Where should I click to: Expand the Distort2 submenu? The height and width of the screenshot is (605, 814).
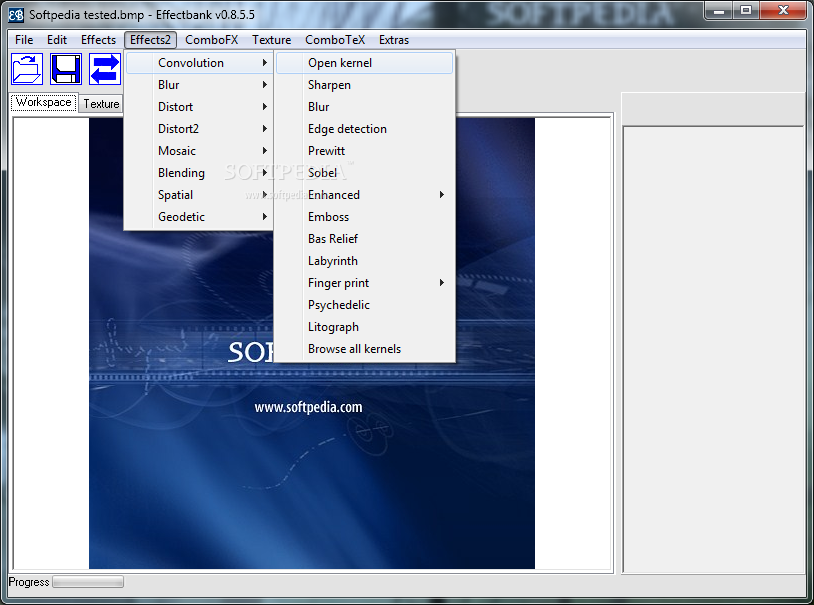tap(199, 129)
